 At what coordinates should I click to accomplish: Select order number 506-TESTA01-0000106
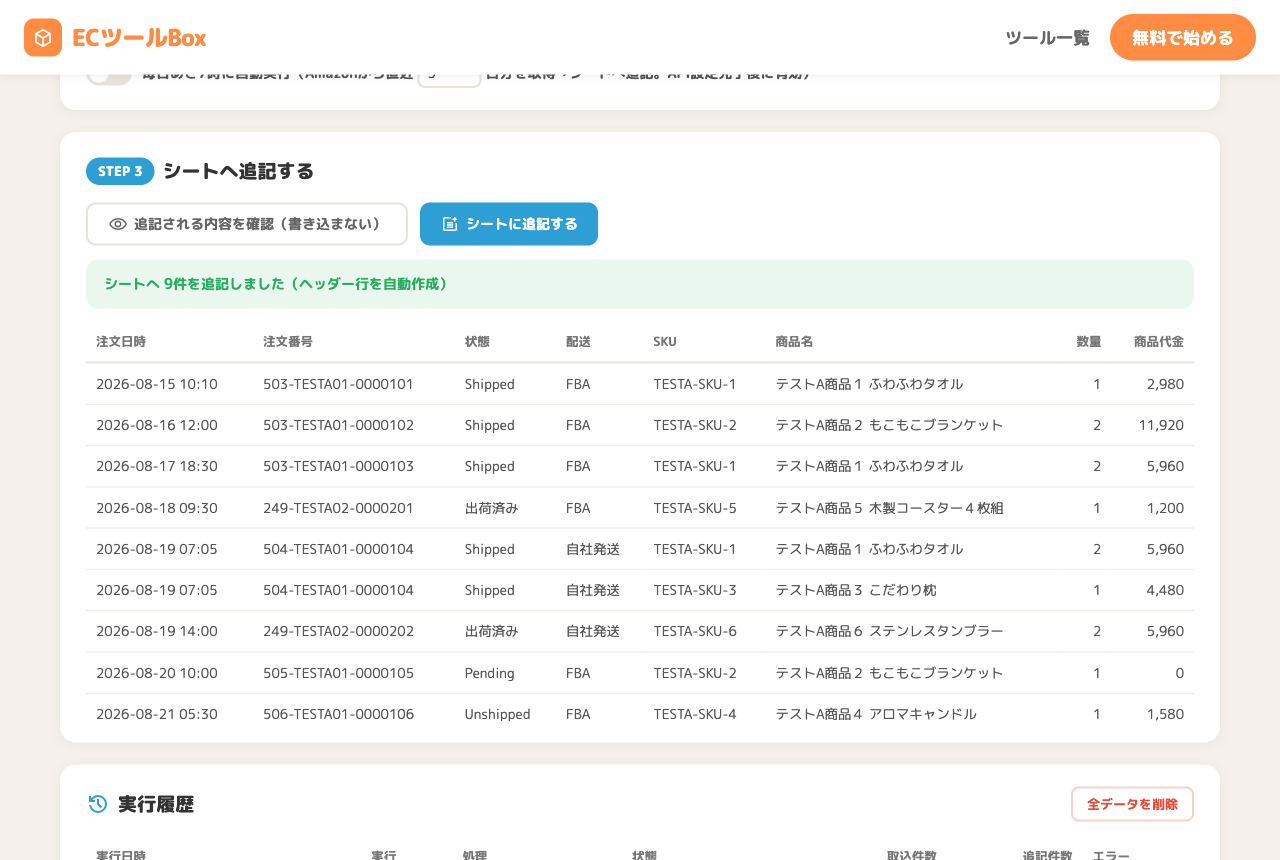(338, 714)
